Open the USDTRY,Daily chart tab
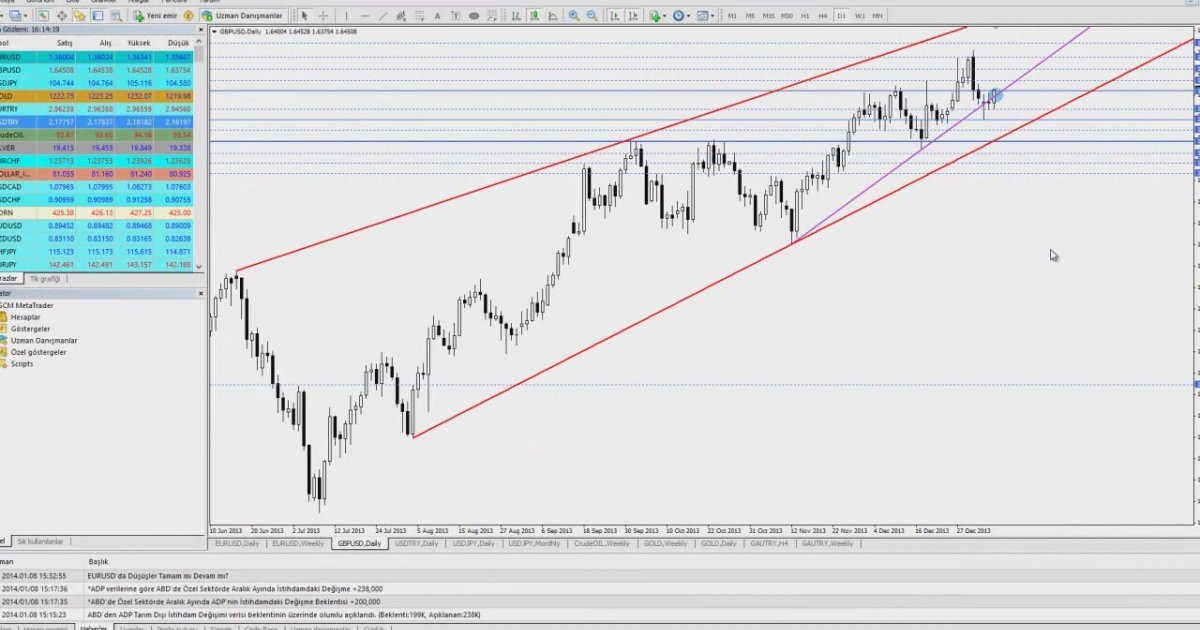This screenshot has width=1200, height=630. 418,543
